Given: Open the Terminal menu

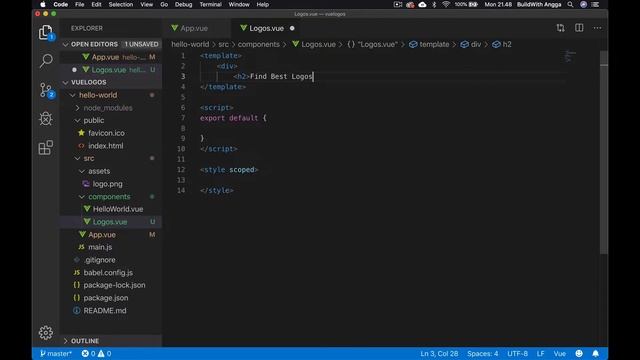Looking at the screenshot, I should point(210,4).
